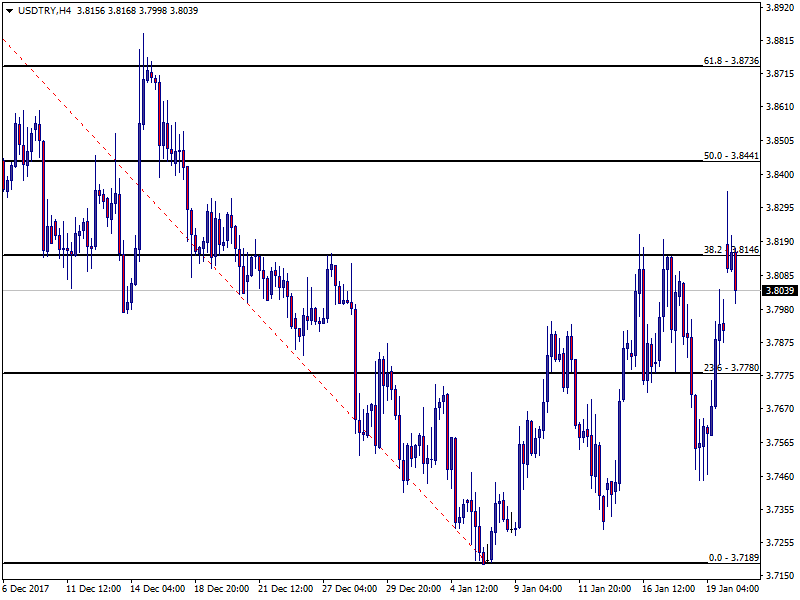800x600 pixels.
Task: Click the 3.8920 price axis label
Action: coord(779,7)
